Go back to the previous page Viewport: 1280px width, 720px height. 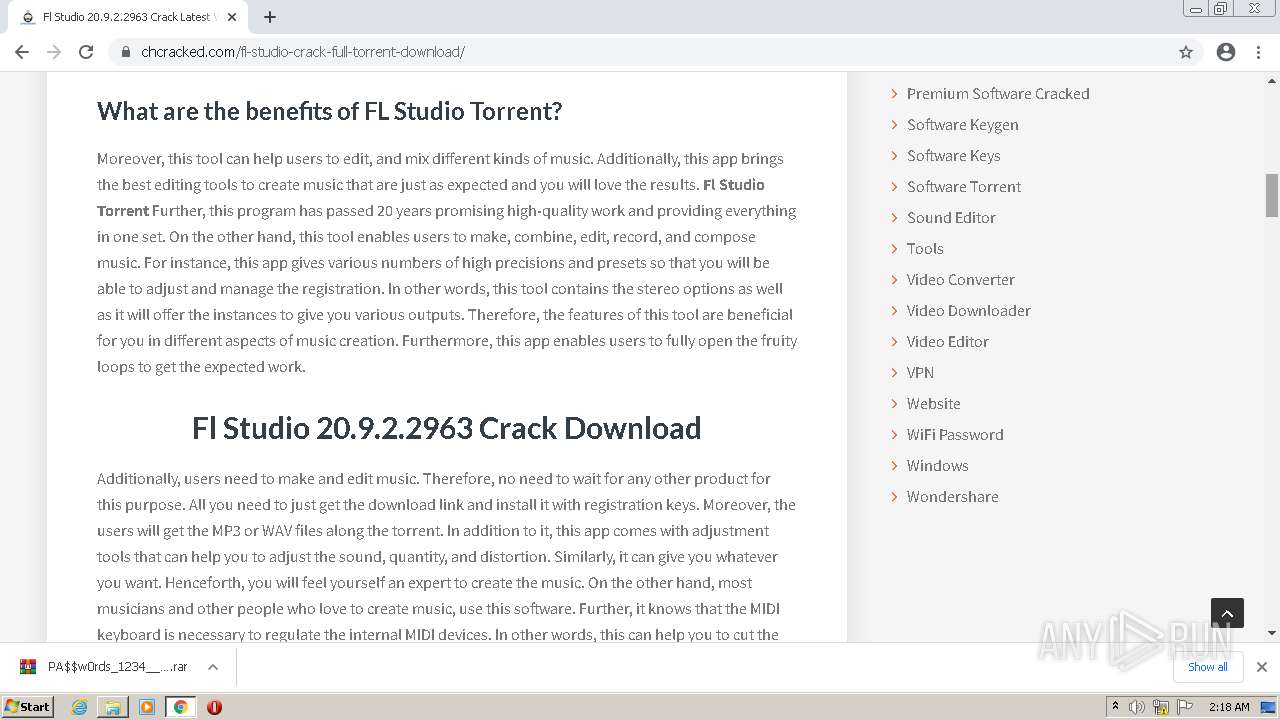[x=22, y=52]
